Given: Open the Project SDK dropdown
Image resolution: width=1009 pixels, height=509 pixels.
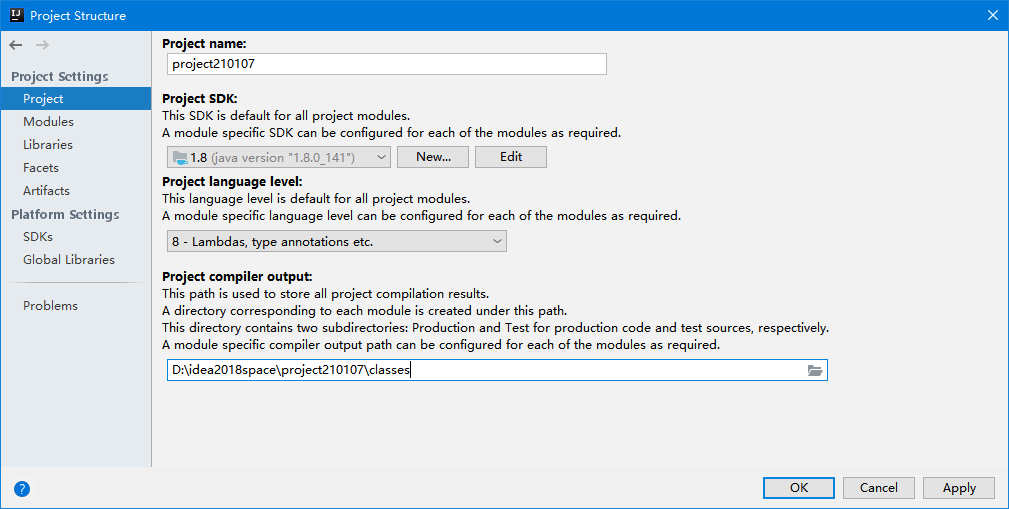Looking at the screenshot, I should pos(279,157).
